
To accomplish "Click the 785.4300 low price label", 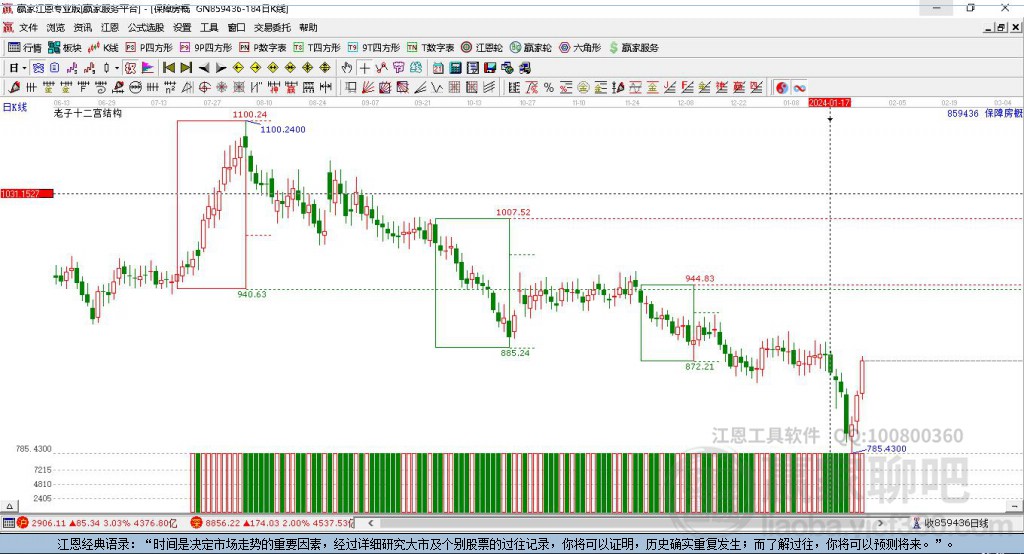I will pyautogui.click(x=886, y=449).
